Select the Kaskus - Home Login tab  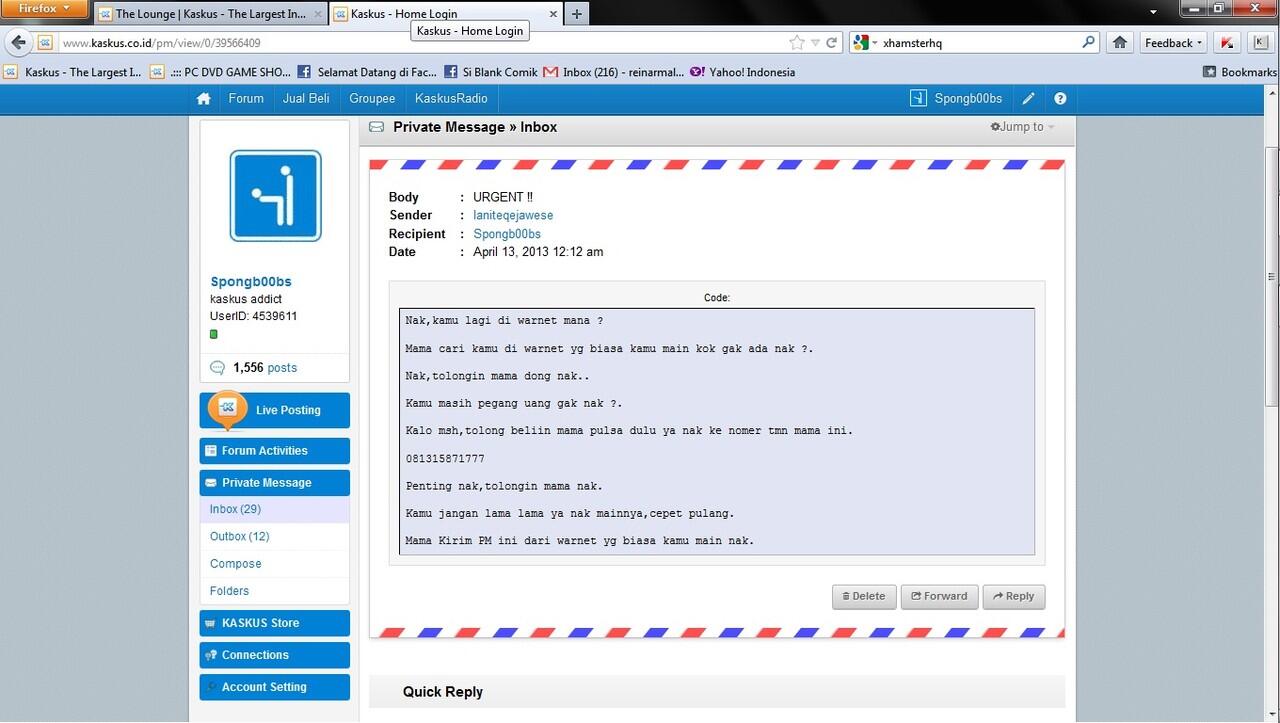(x=444, y=14)
